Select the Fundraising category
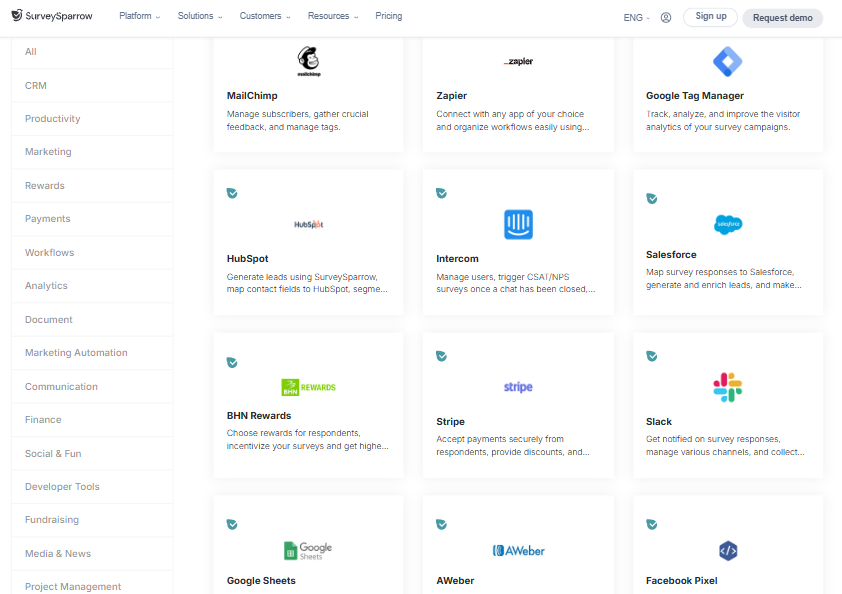The height and width of the screenshot is (594, 842). [92, 520]
